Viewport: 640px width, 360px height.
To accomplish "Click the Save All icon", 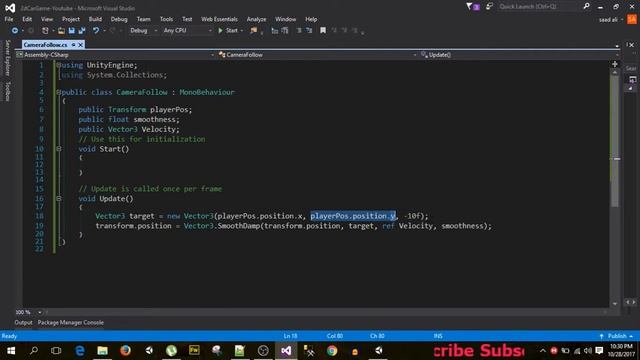I will [x=82, y=31].
